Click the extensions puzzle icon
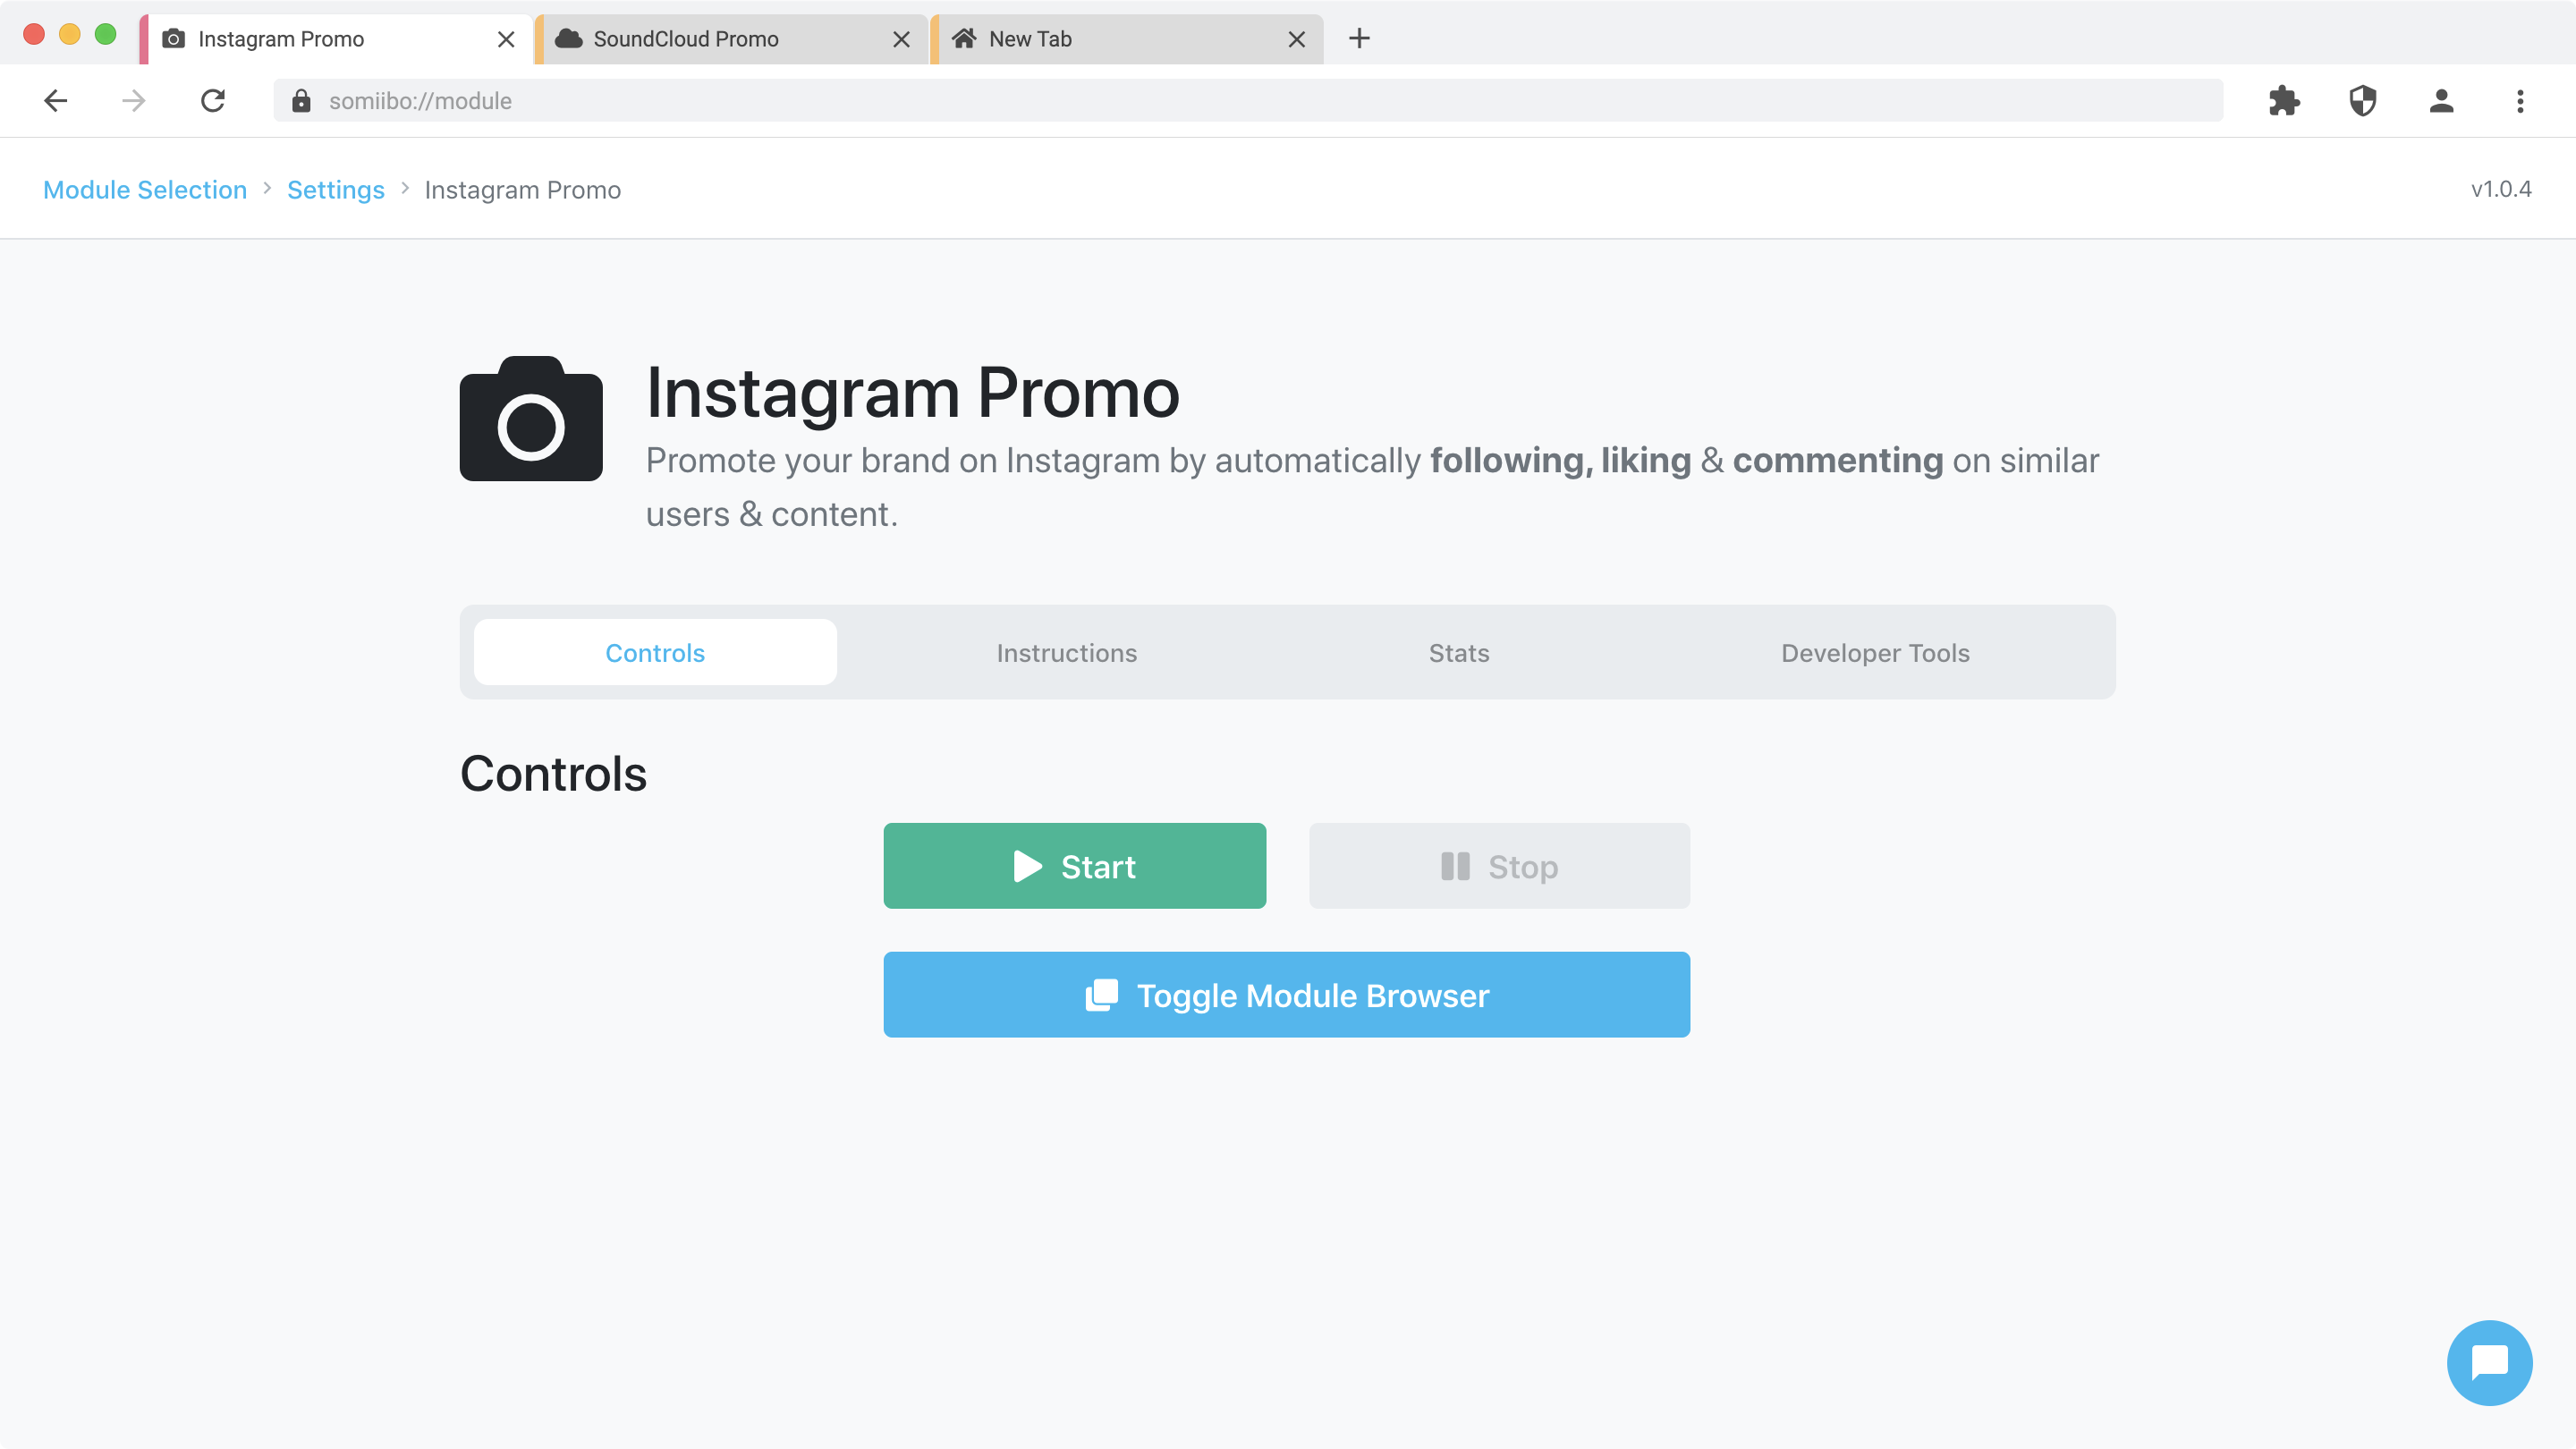Screen dimensions: 2576x1449 pyautogui.click(x=2284, y=101)
